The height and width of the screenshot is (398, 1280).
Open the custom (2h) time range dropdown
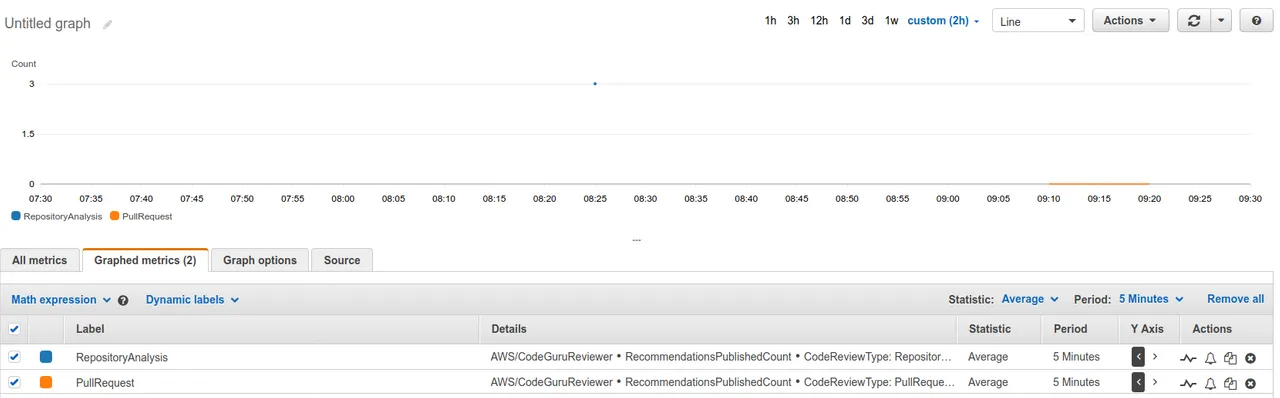click(x=943, y=21)
